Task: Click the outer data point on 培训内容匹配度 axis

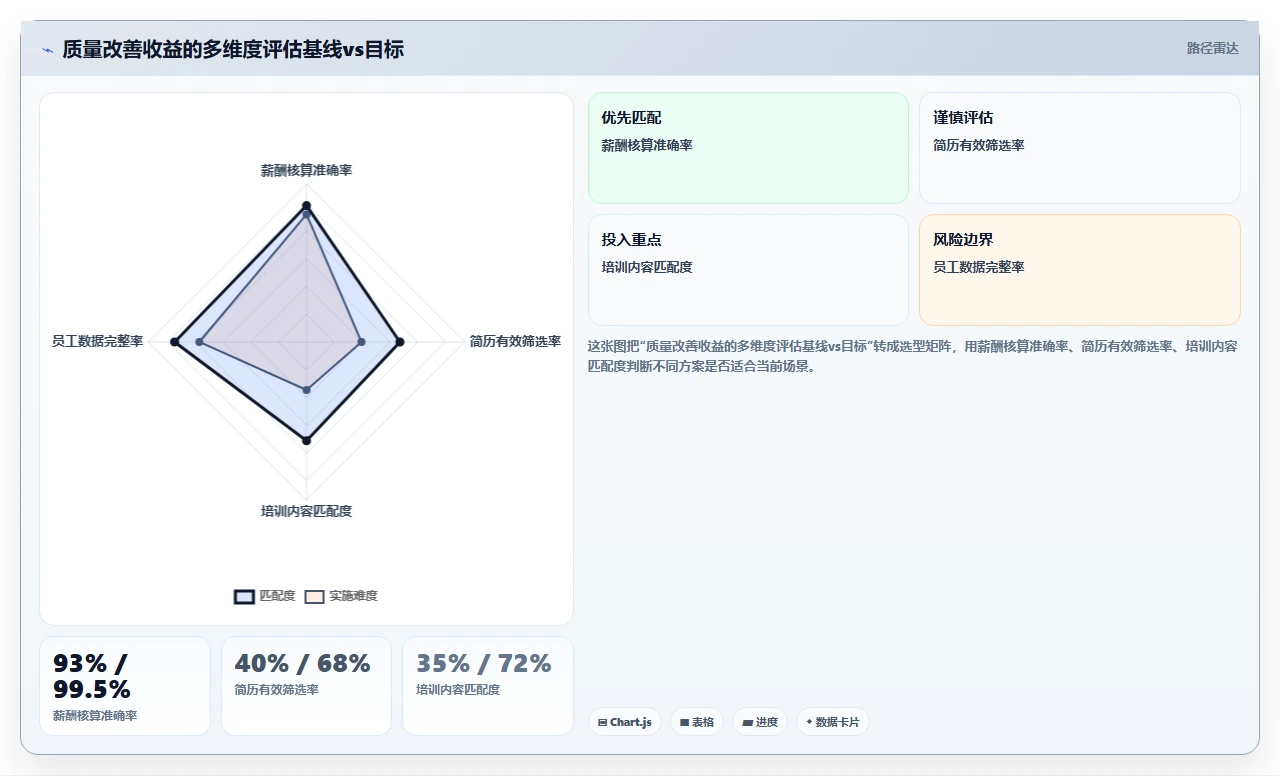Action: point(307,440)
